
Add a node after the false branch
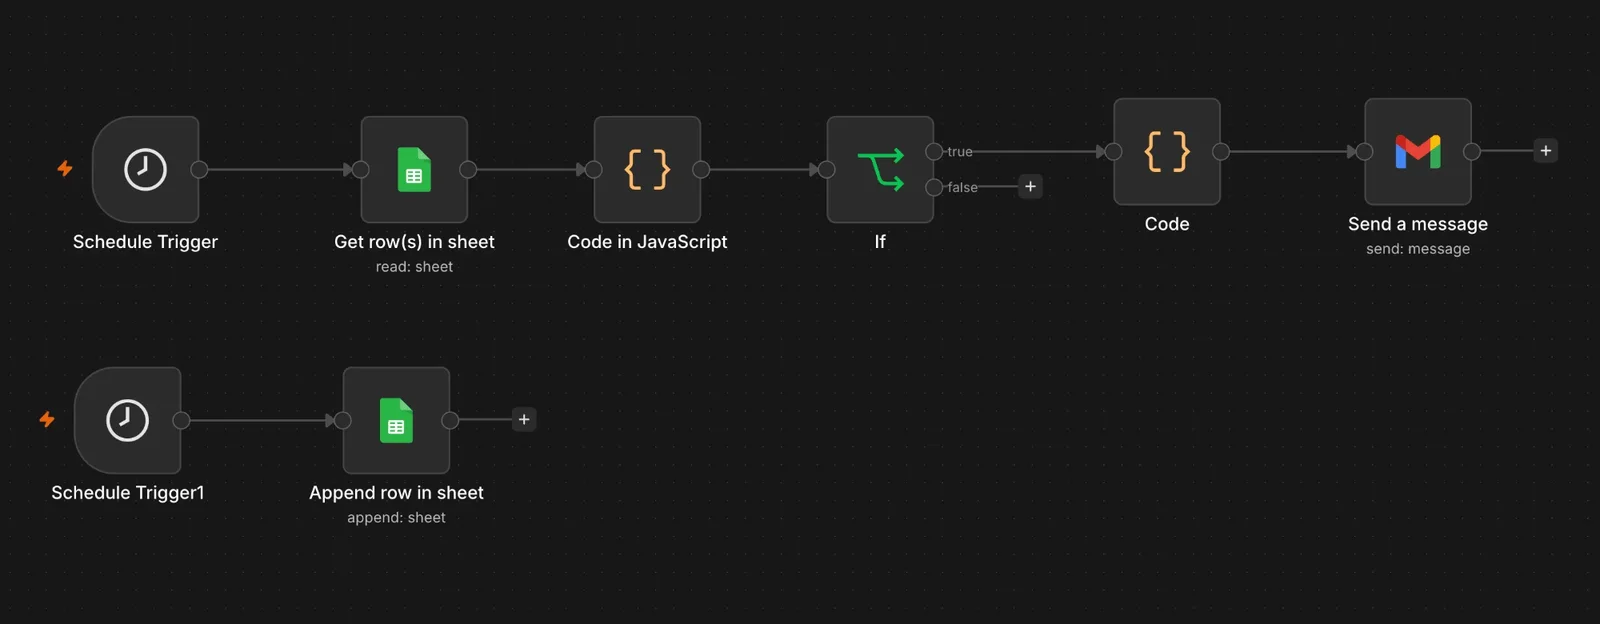coord(1030,186)
